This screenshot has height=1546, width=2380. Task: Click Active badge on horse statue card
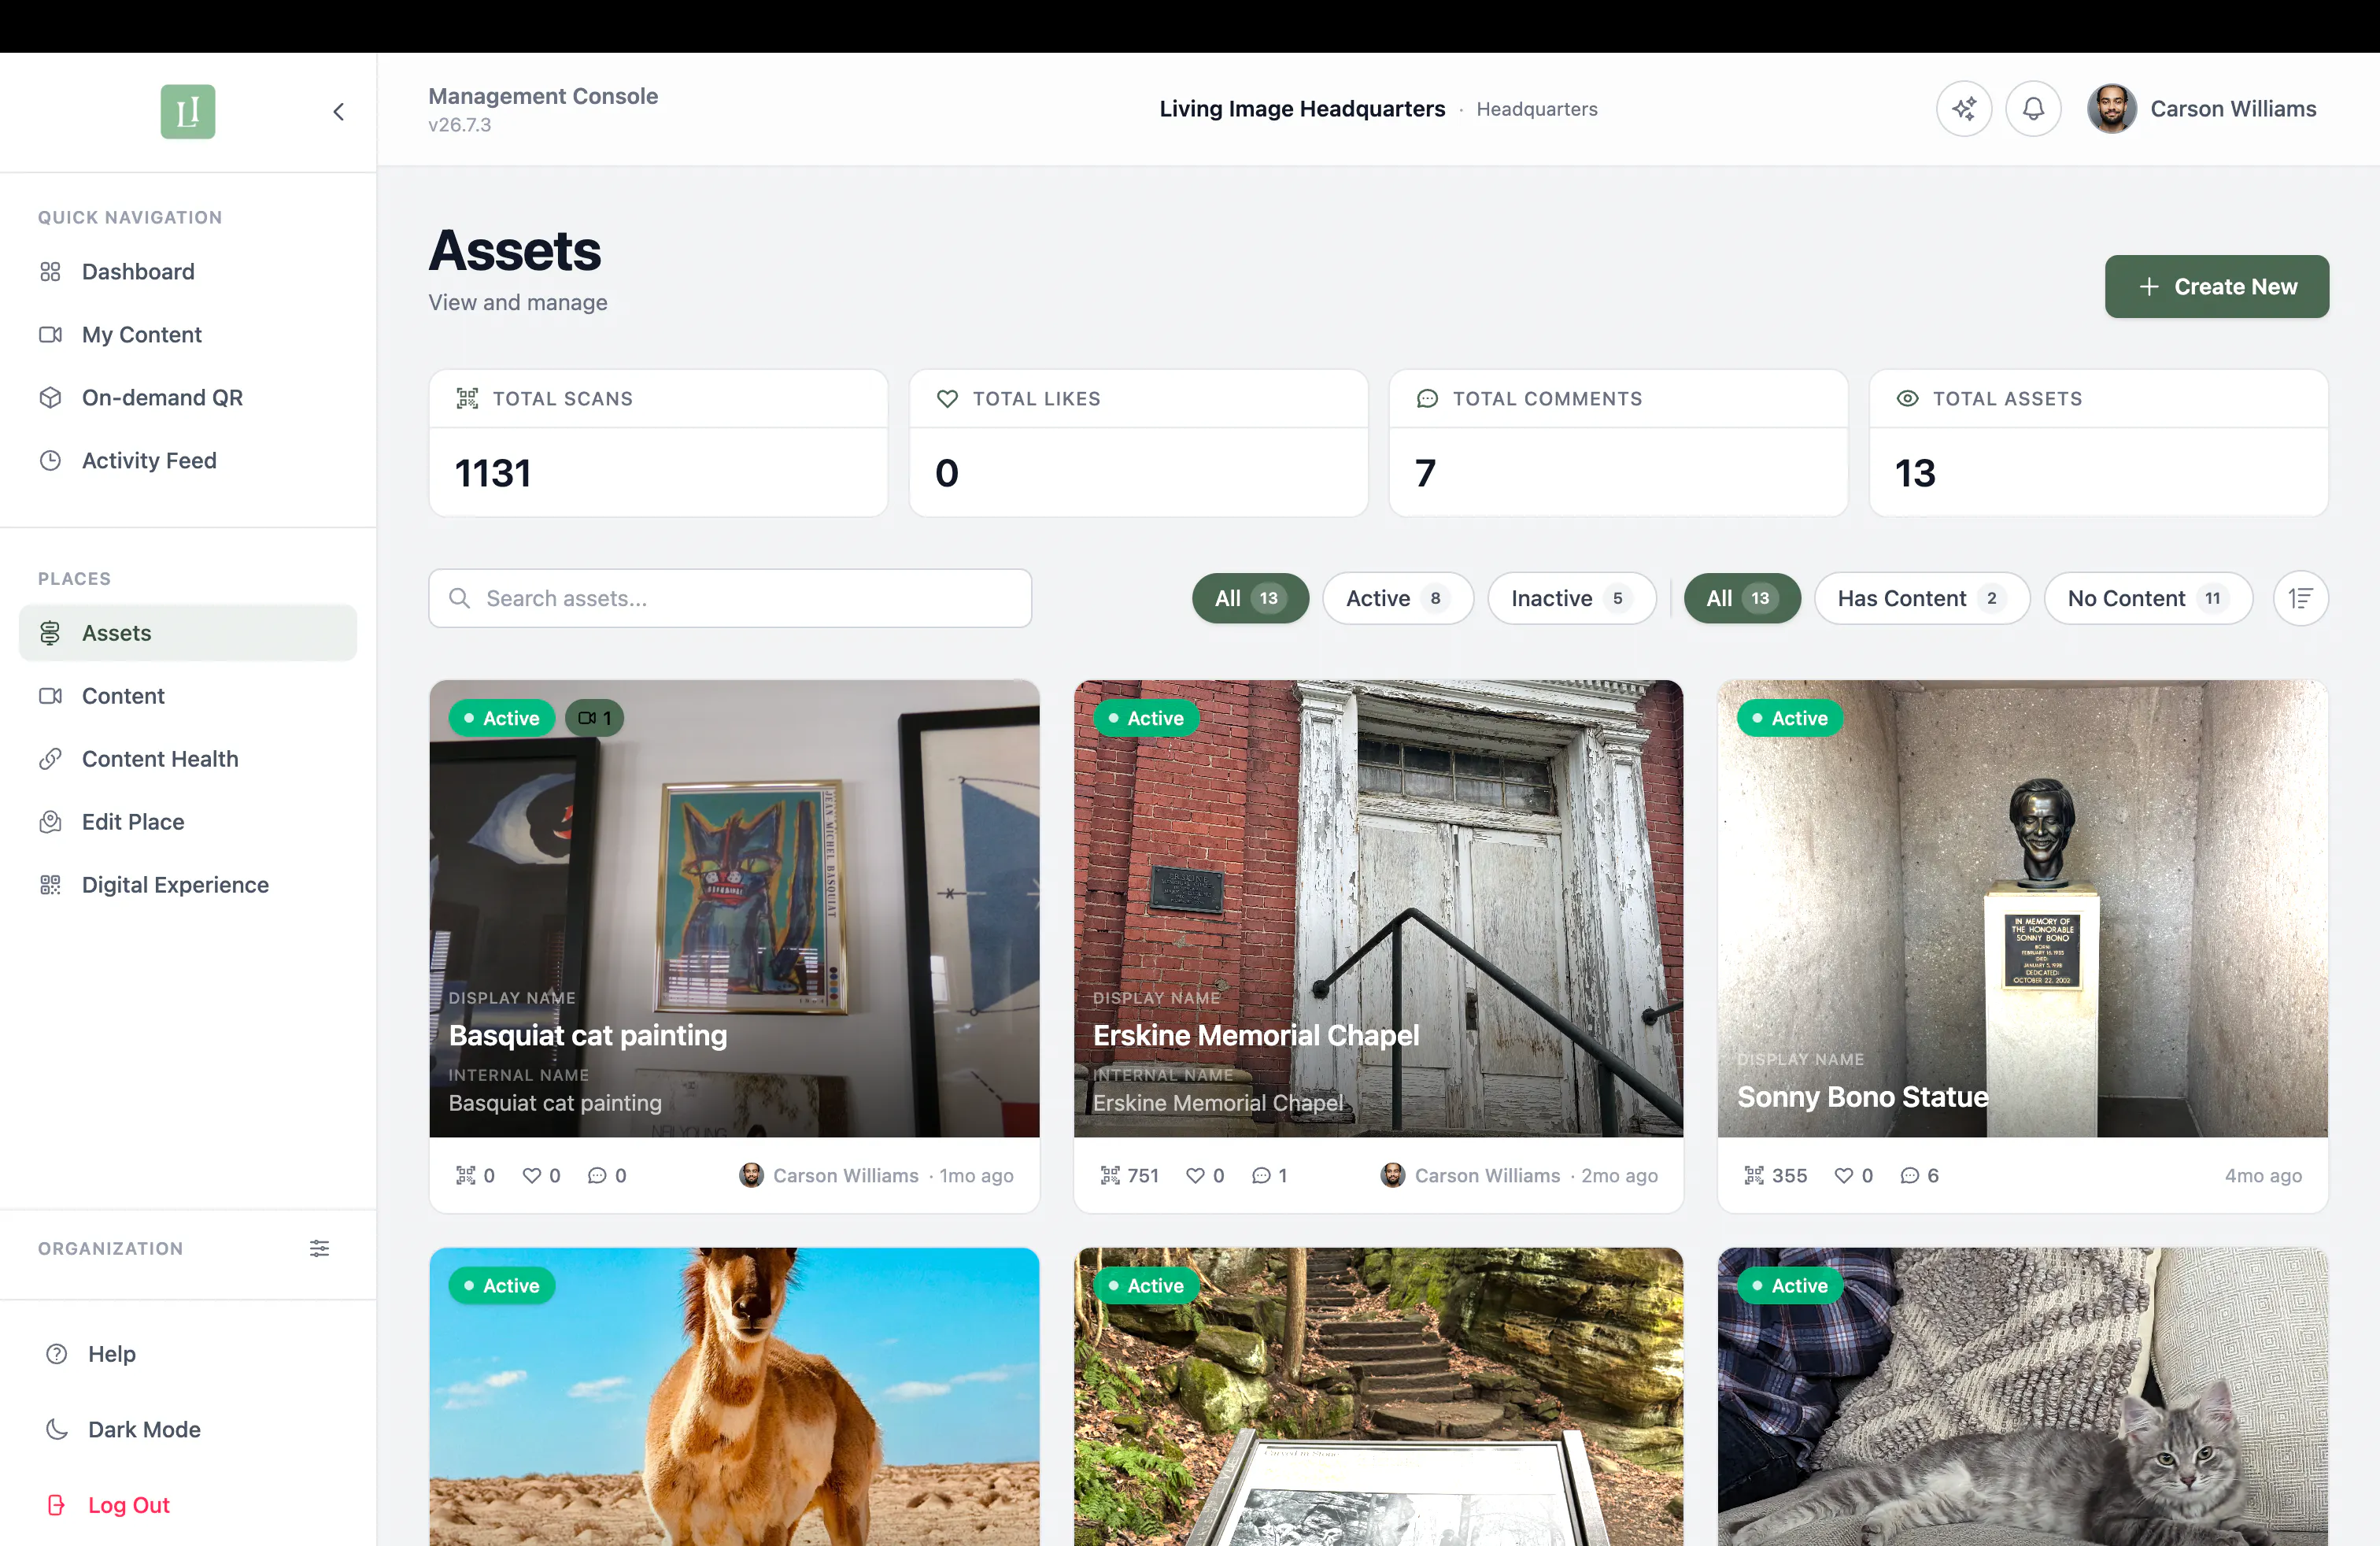(x=501, y=1285)
